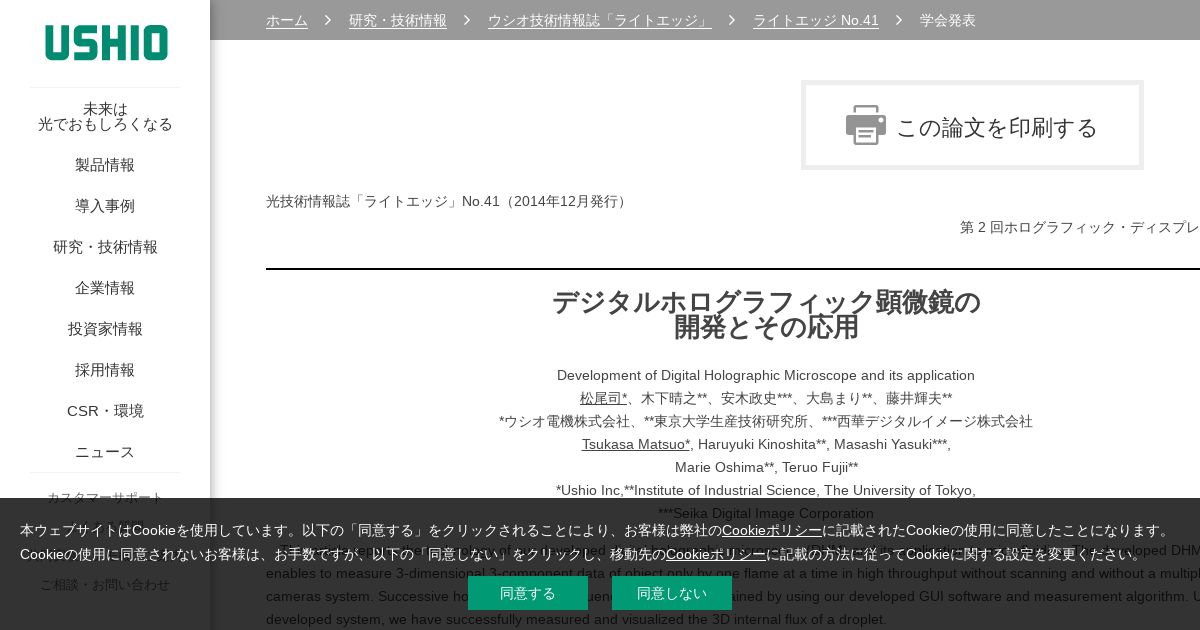Open the 研究・技術情報 breadcrumb link
The image size is (1200, 630).
point(398,20)
